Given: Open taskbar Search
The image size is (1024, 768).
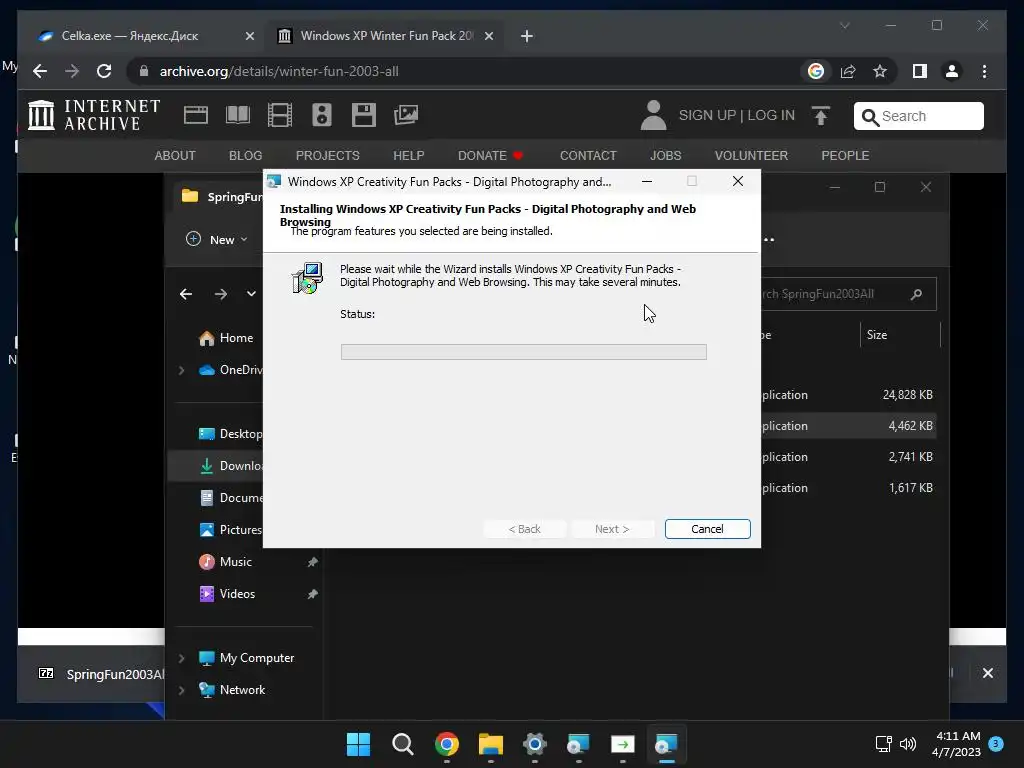Looking at the screenshot, I should tap(402, 744).
